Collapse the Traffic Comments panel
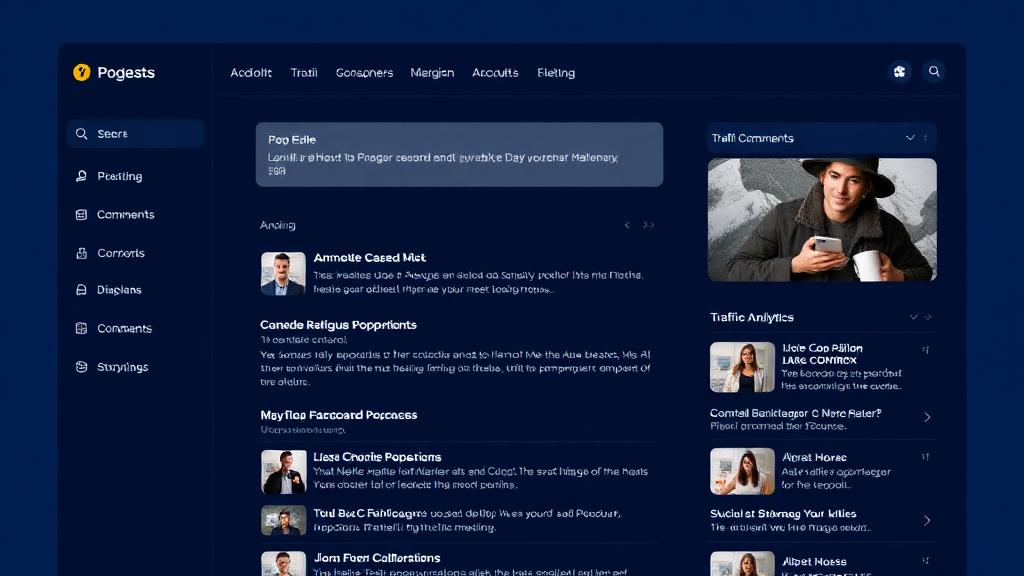The height and width of the screenshot is (576, 1024). point(910,138)
